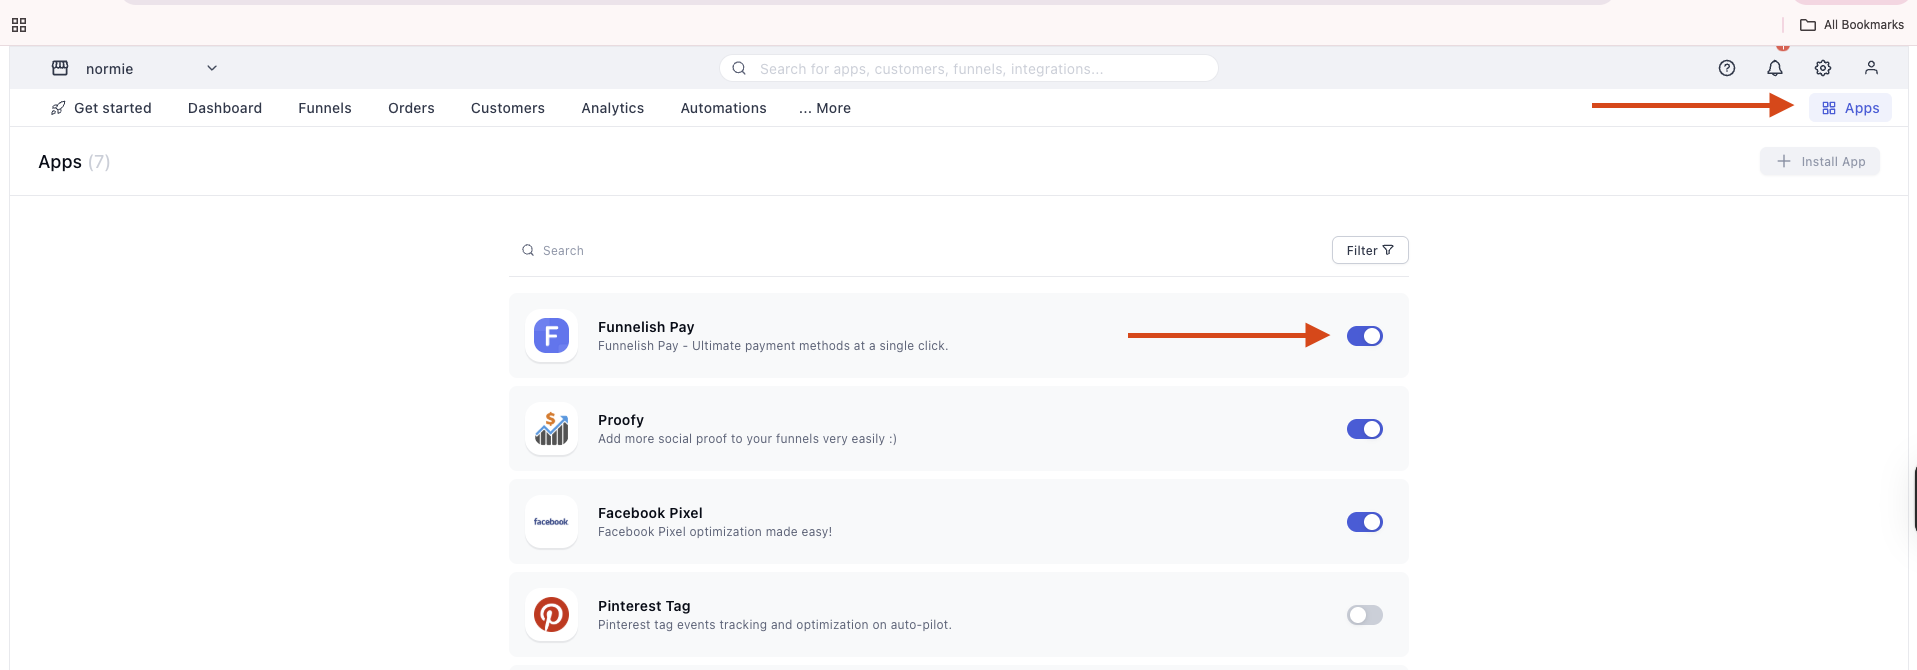Viewport: 1917px width, 670px height.
Task: Click the Pinterest Tag logo icon
Action: [551, 615]
